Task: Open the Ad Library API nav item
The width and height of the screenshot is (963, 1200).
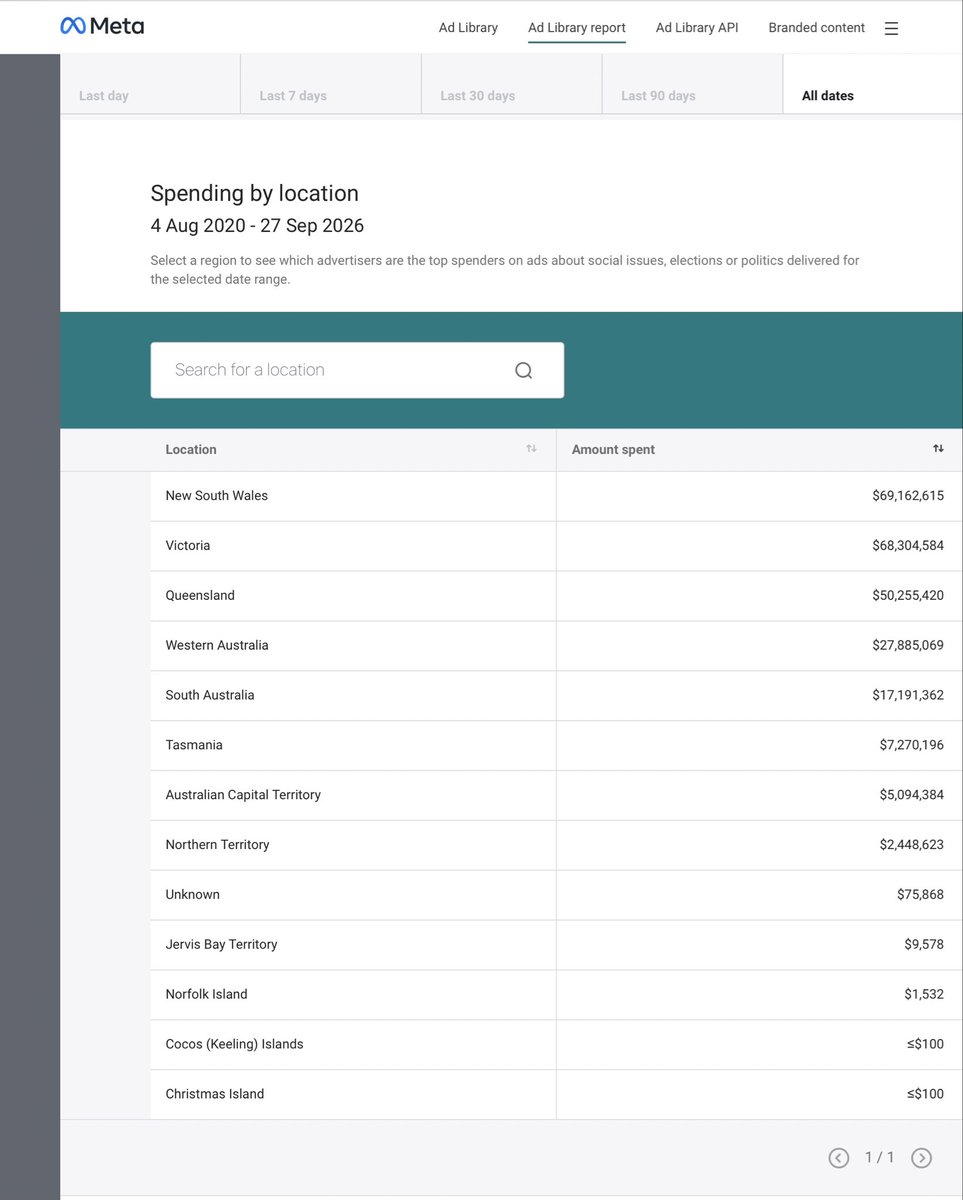Action: (x=697, y=28)
